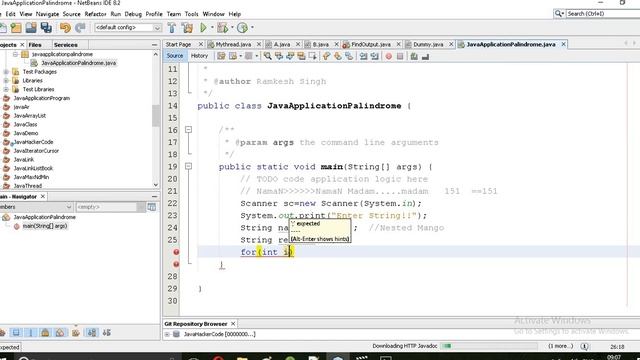Open the Source menu
Screen dimensions: 640x360
71,14
